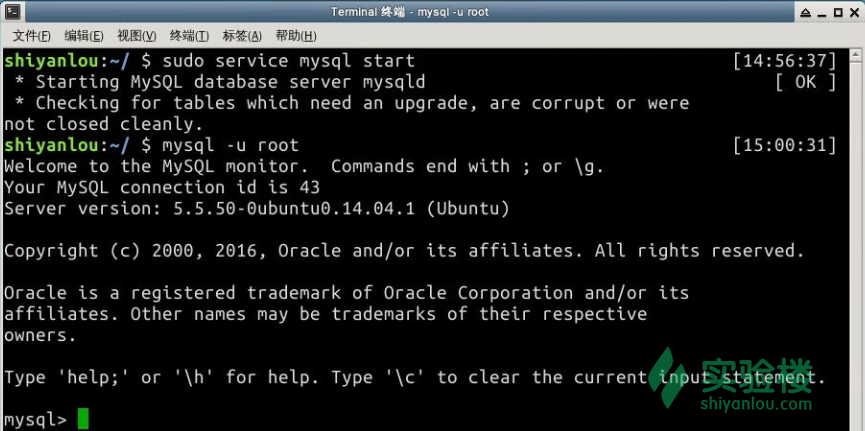
Task: Click the terminal window icon in title bar
Action: coord(12,11)
